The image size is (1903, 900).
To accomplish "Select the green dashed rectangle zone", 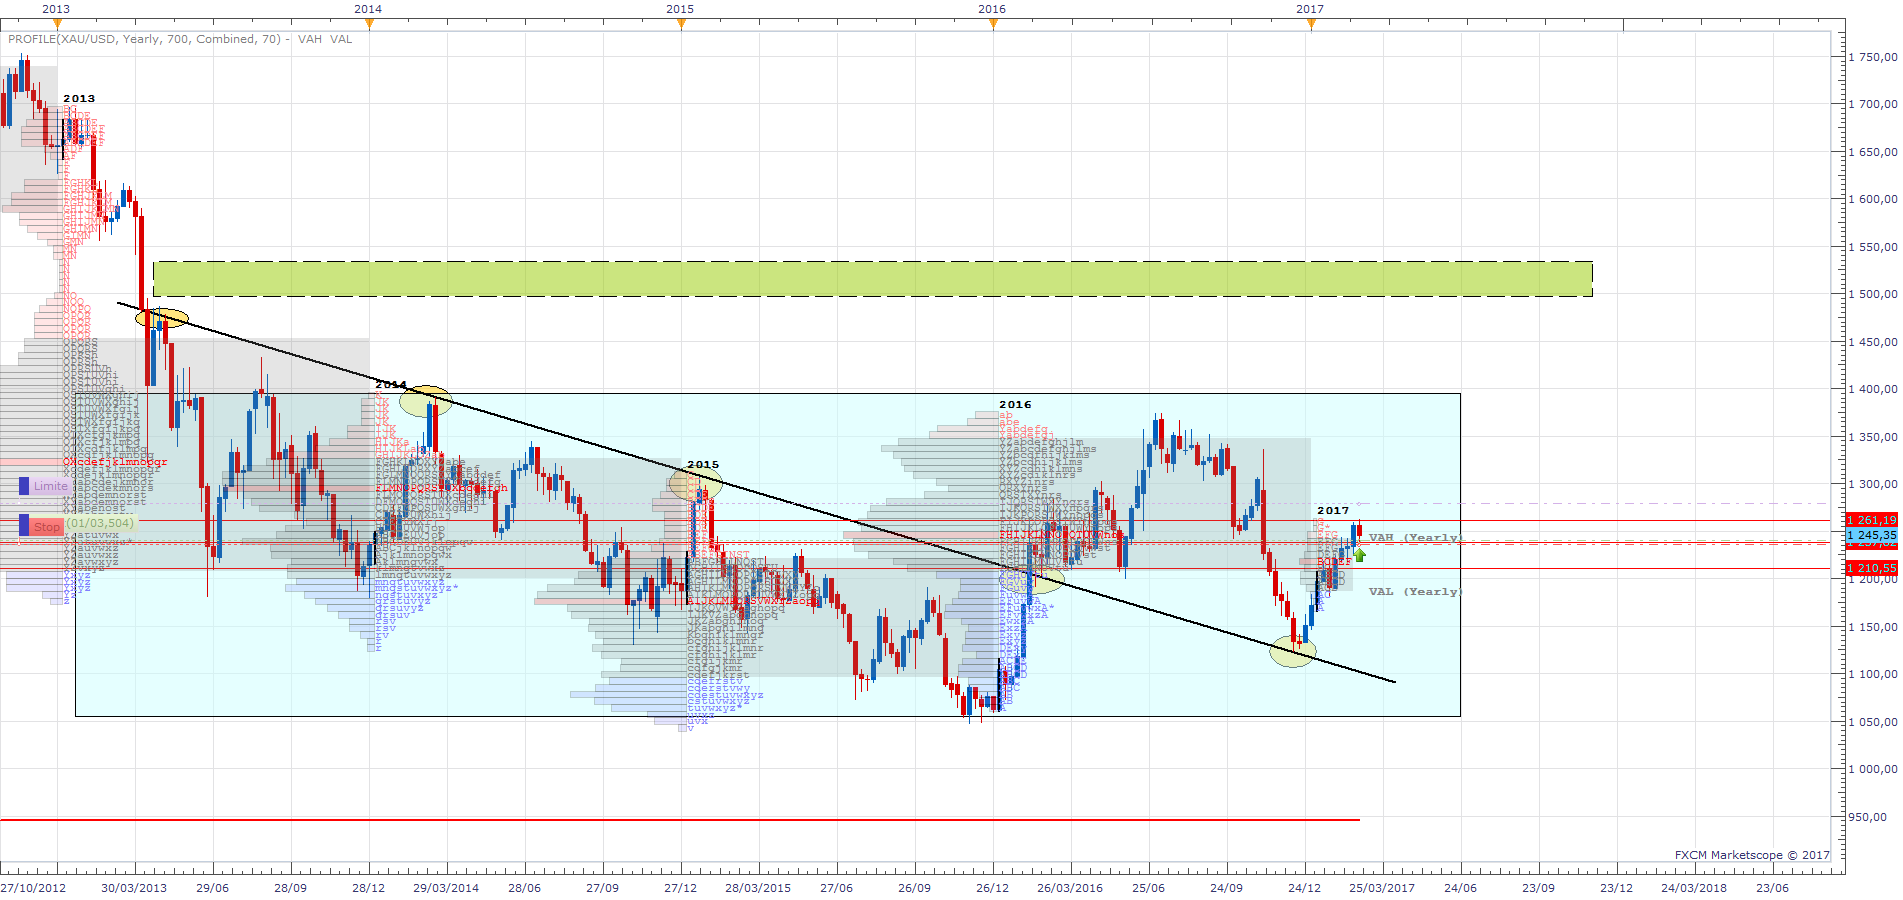I will click(872, 279).
